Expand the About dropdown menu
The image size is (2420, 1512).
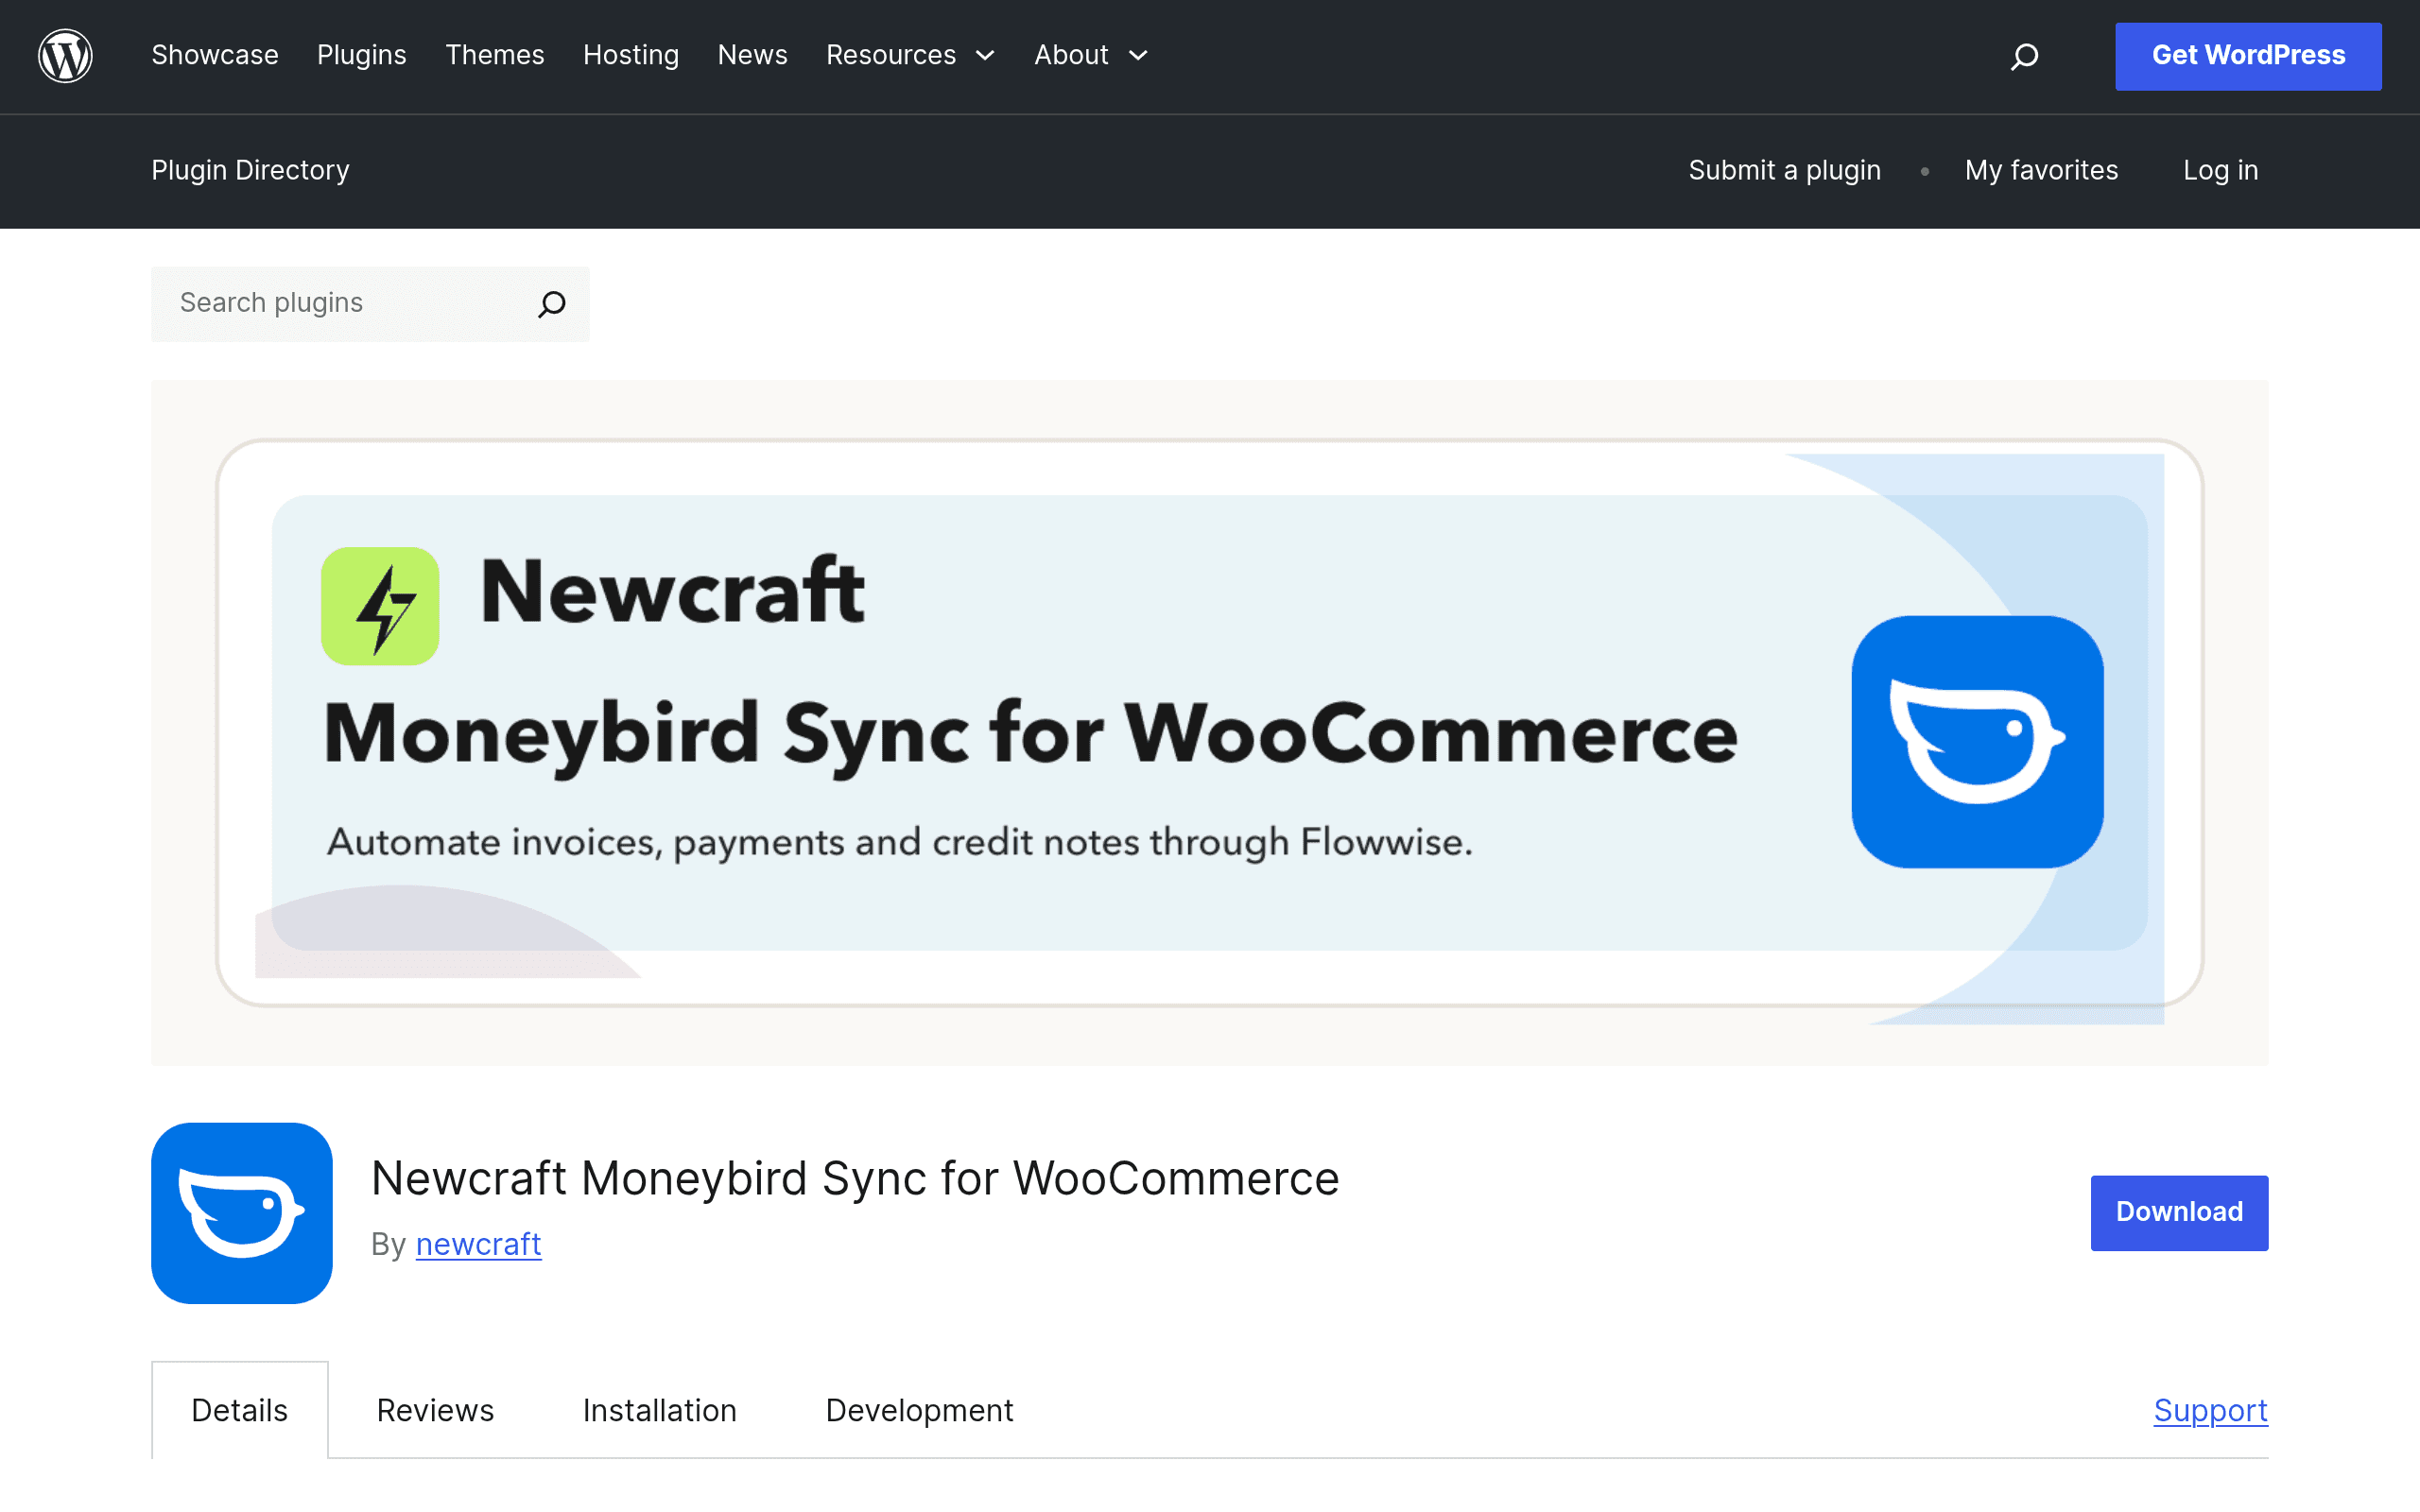coord(1091,55)
